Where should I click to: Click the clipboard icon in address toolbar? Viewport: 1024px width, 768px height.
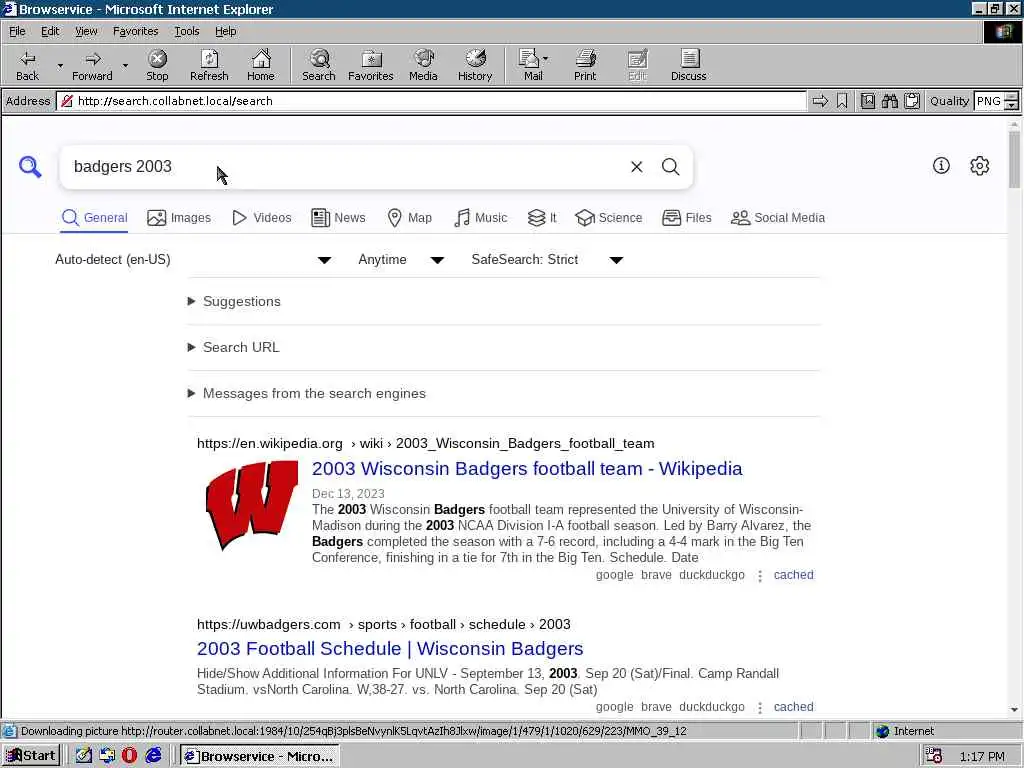912,101
